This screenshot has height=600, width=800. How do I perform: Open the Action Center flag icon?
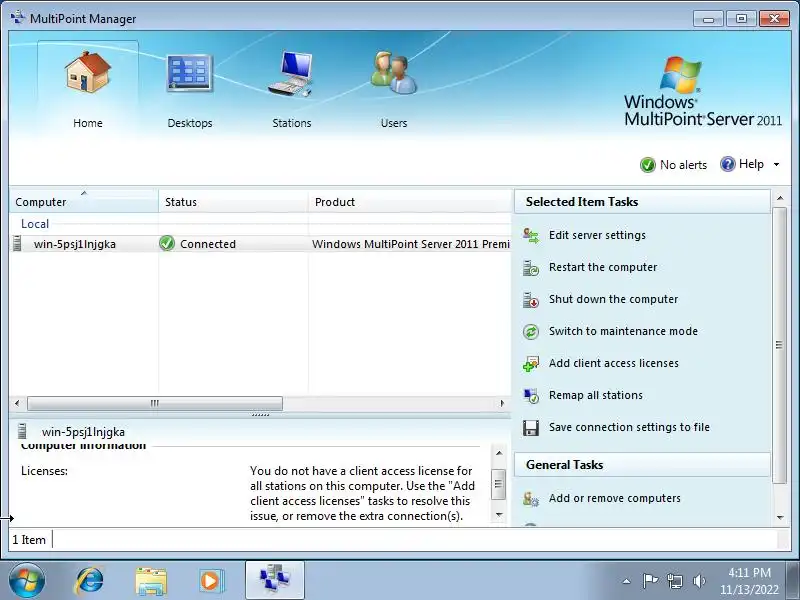point(650,581)
